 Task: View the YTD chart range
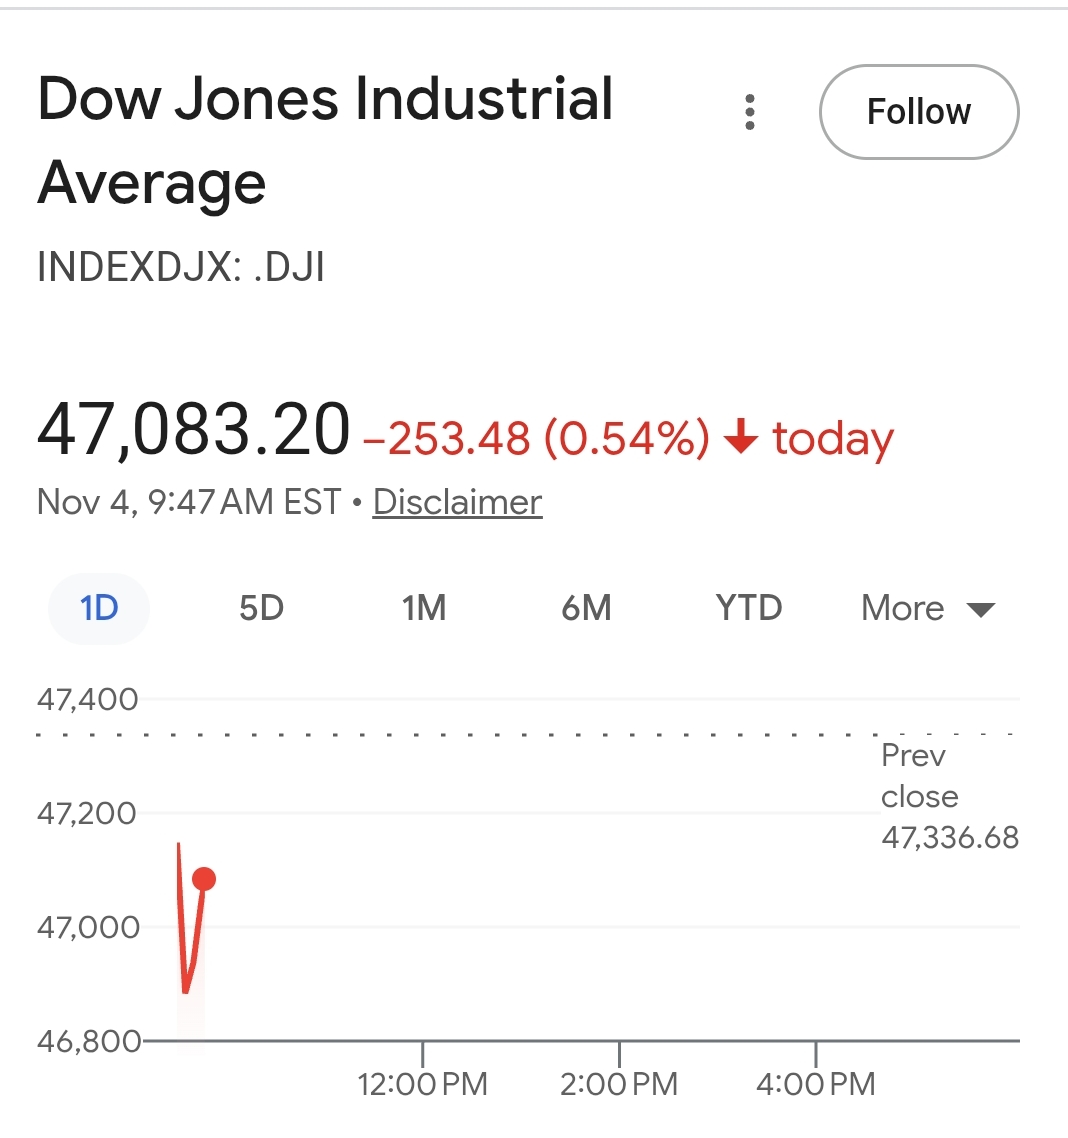coord(748,608)
